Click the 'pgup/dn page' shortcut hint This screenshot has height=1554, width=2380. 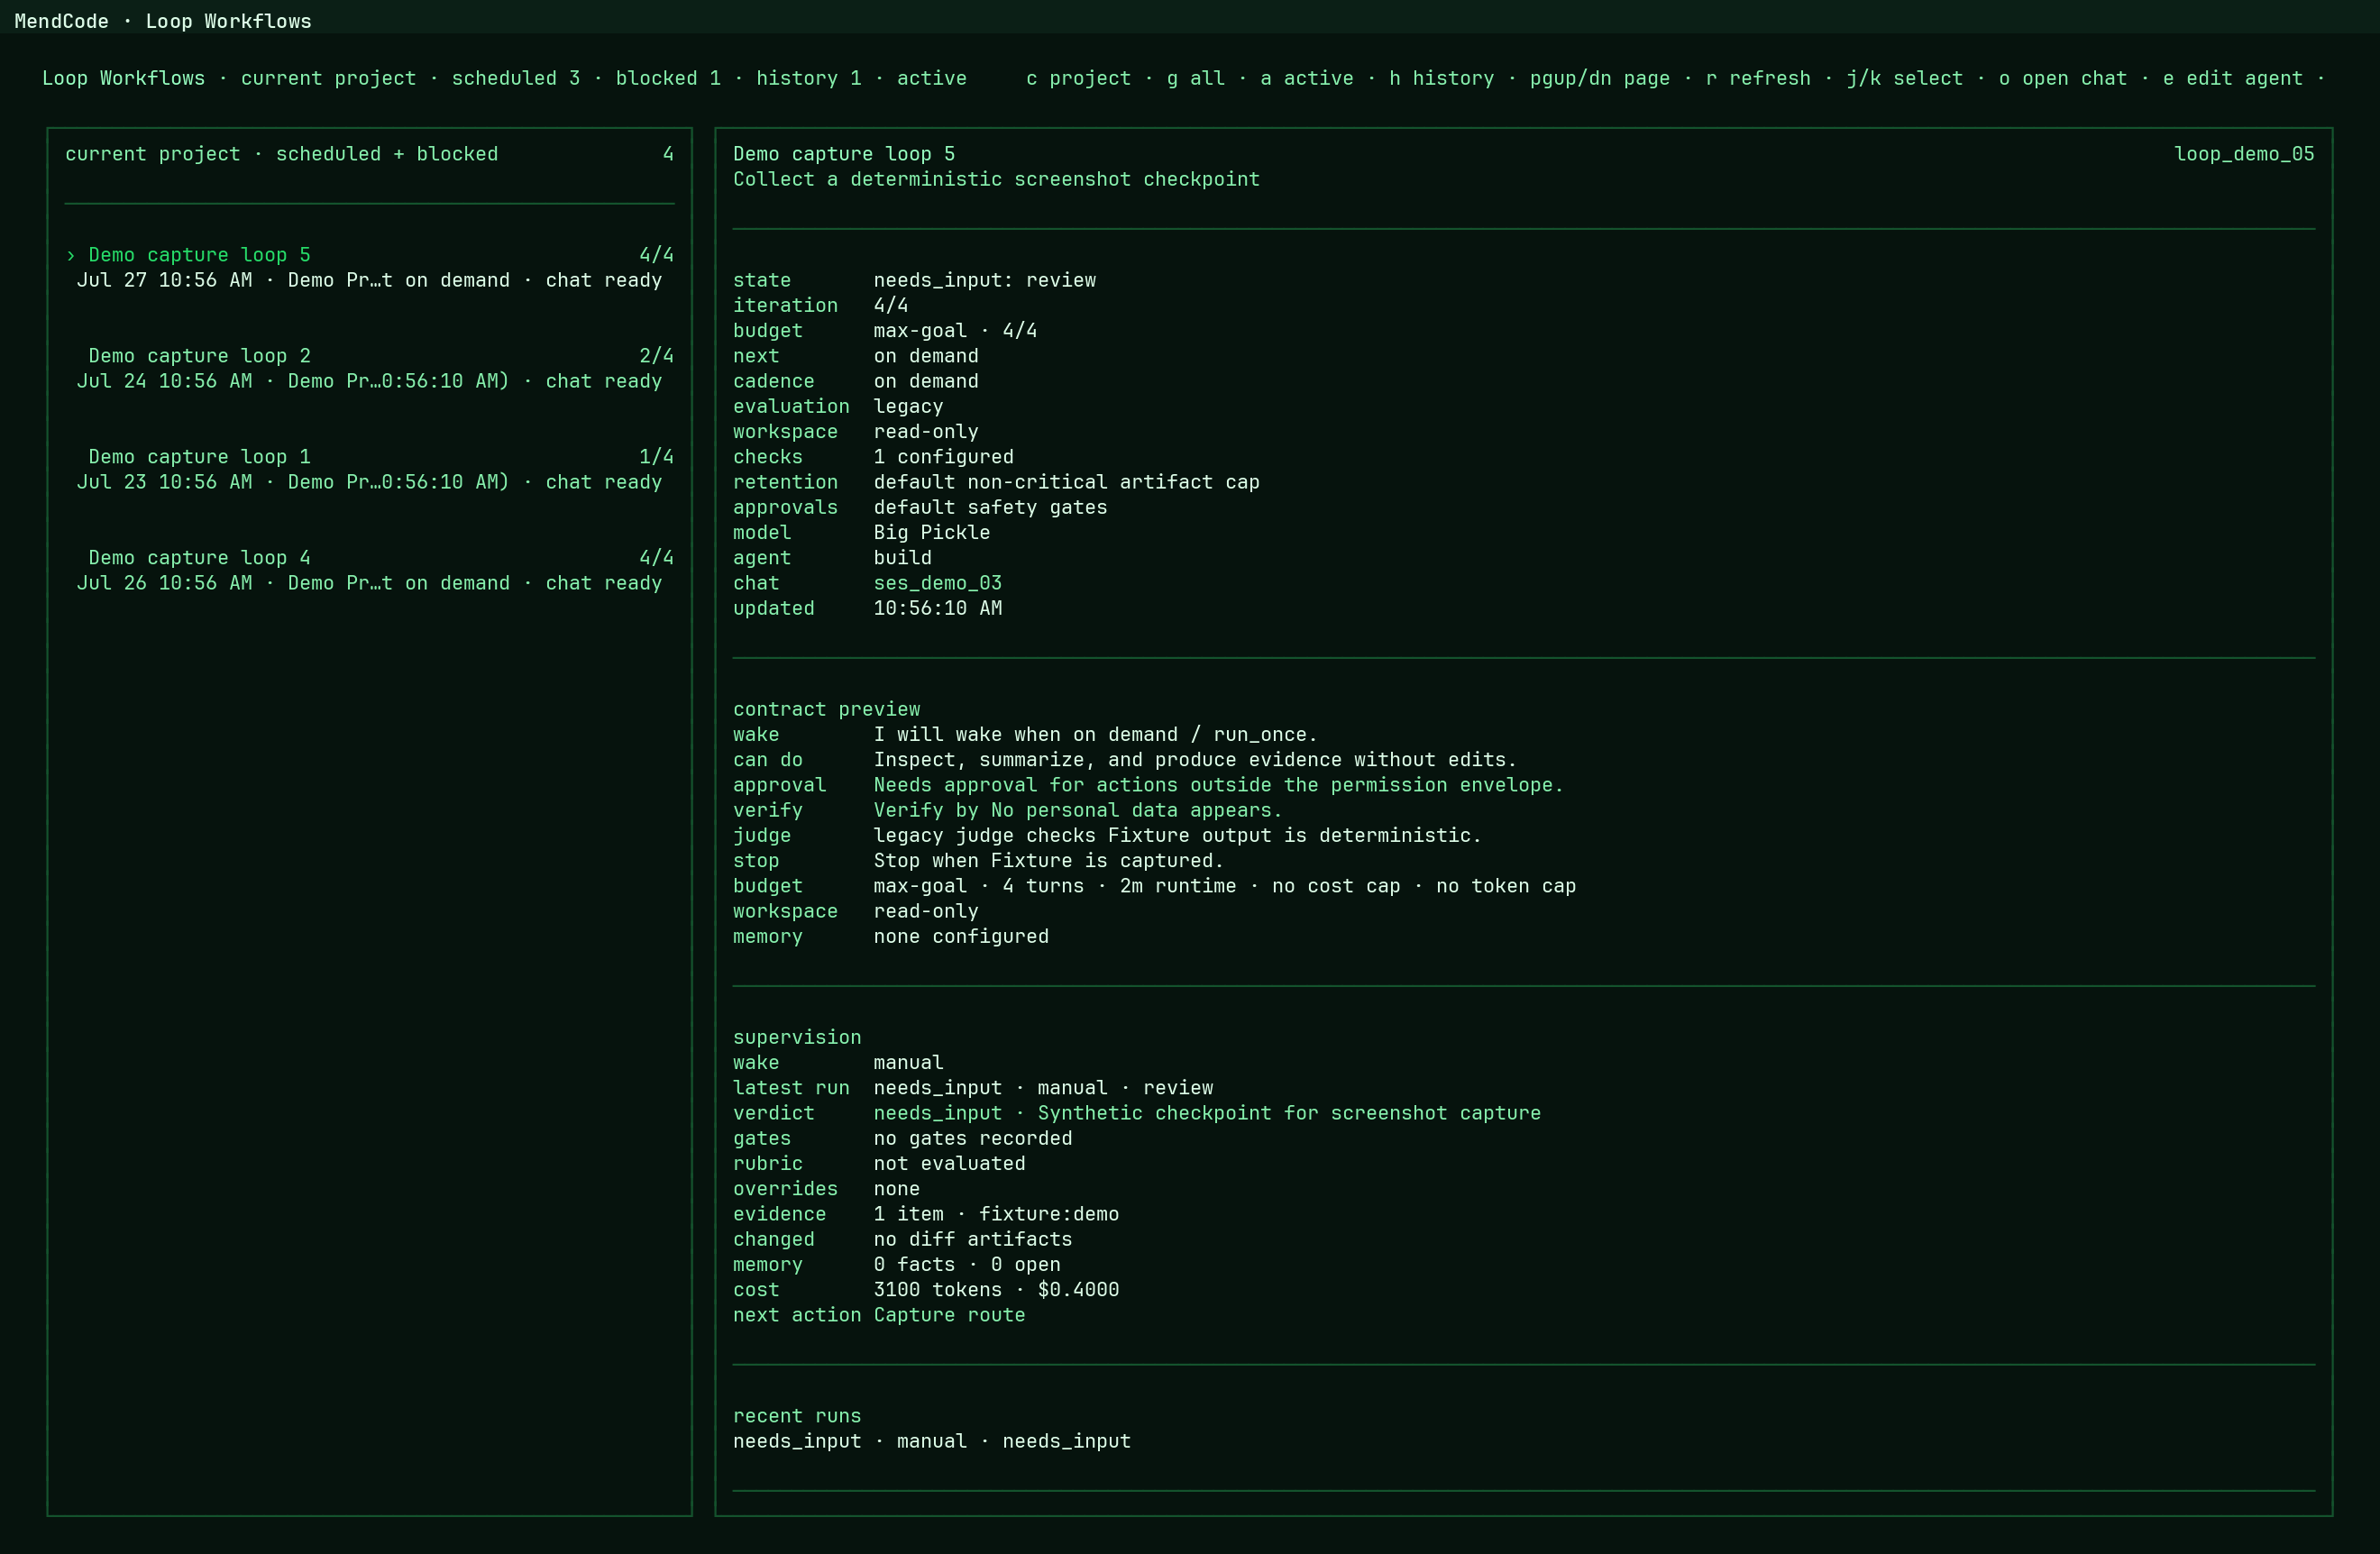(1599, 78)
